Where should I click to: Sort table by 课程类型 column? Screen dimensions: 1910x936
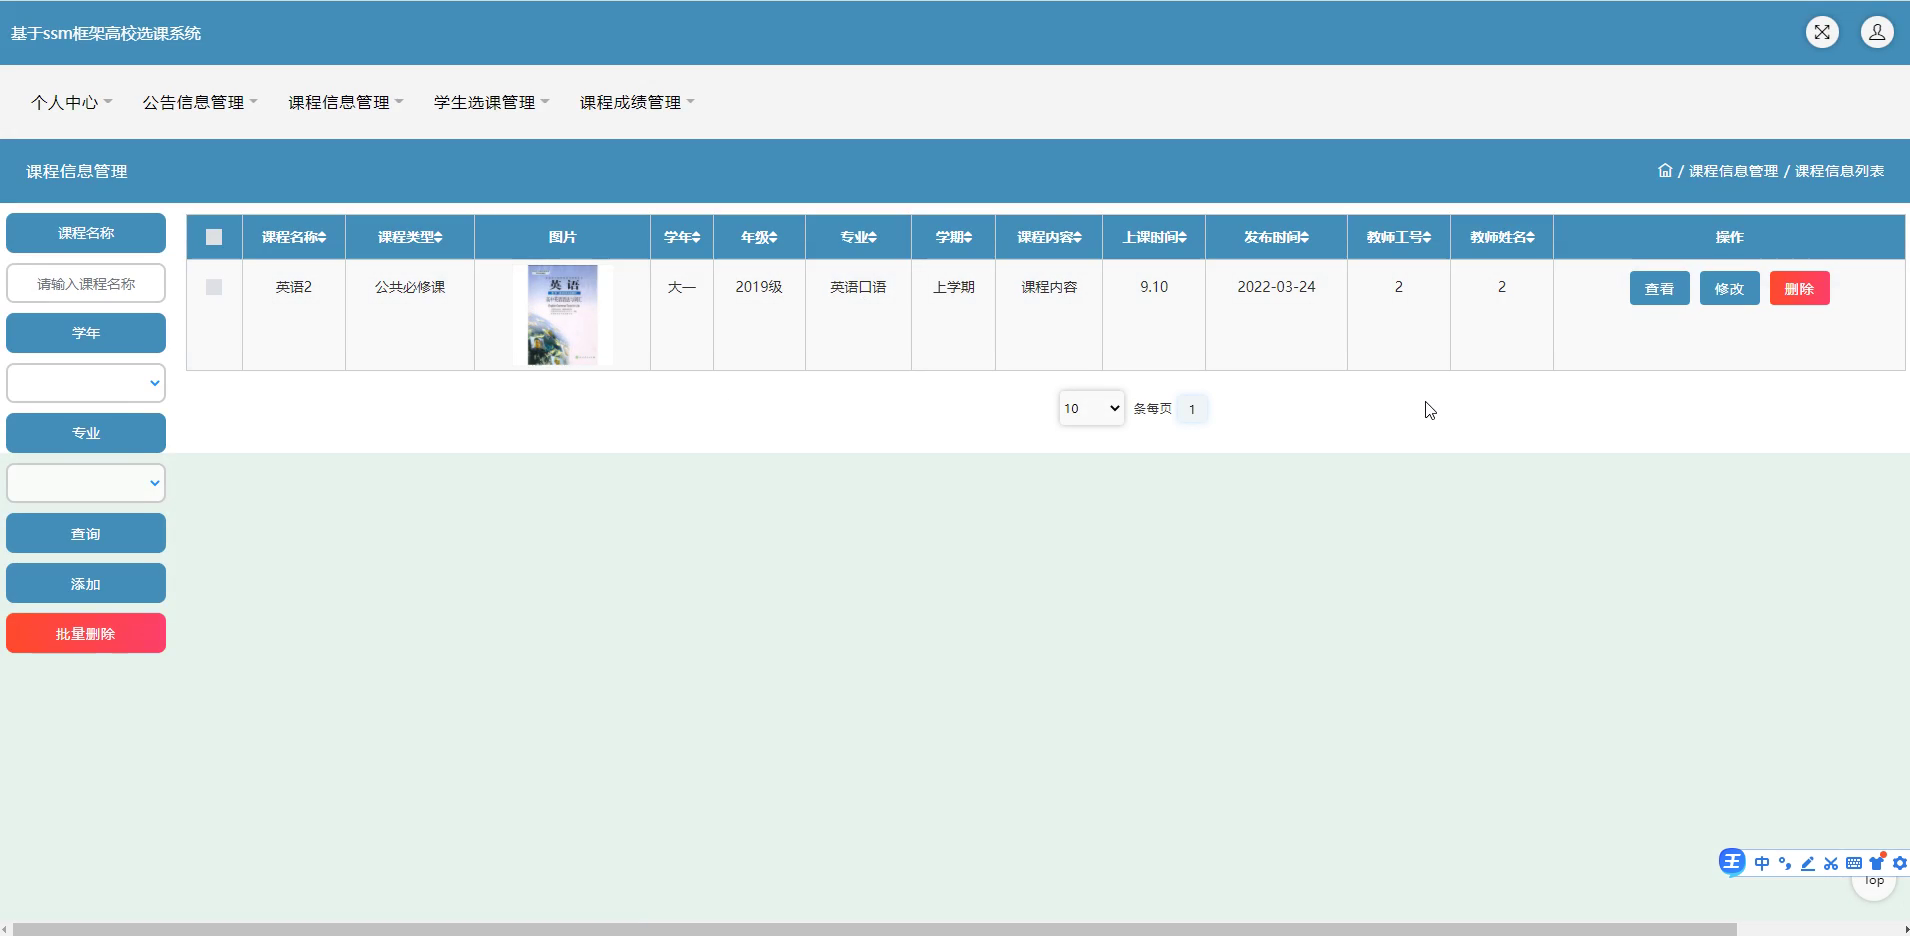coord(410,237)
